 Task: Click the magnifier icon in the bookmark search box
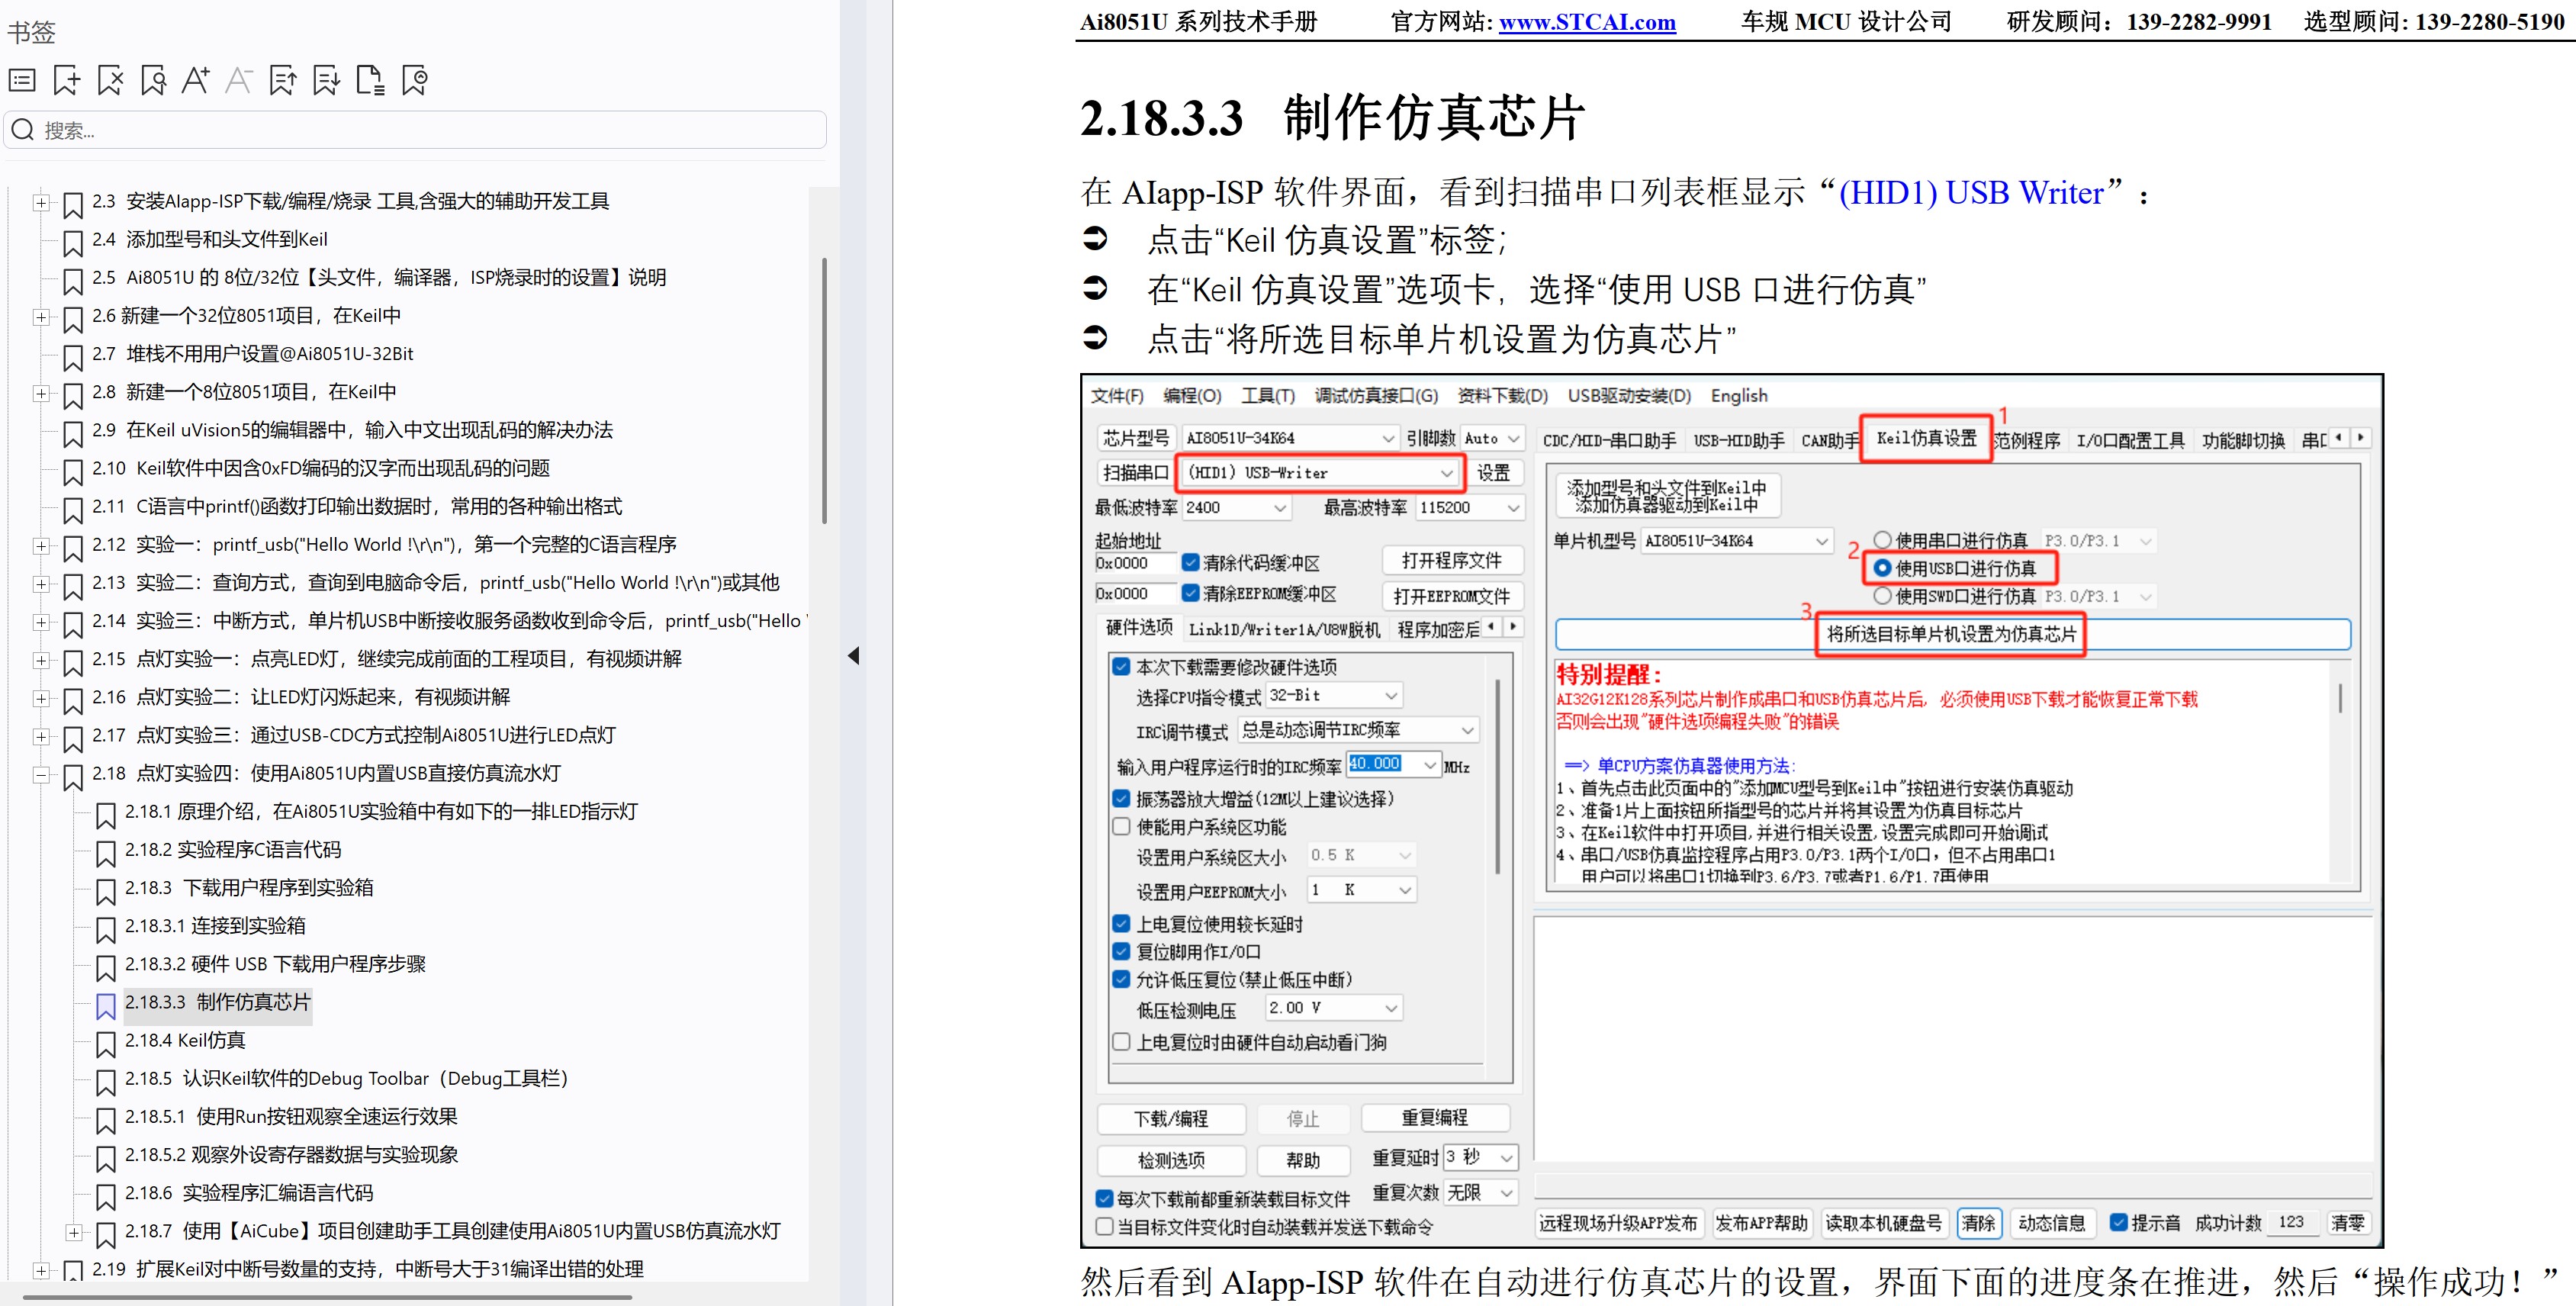[x=22, y=130]
